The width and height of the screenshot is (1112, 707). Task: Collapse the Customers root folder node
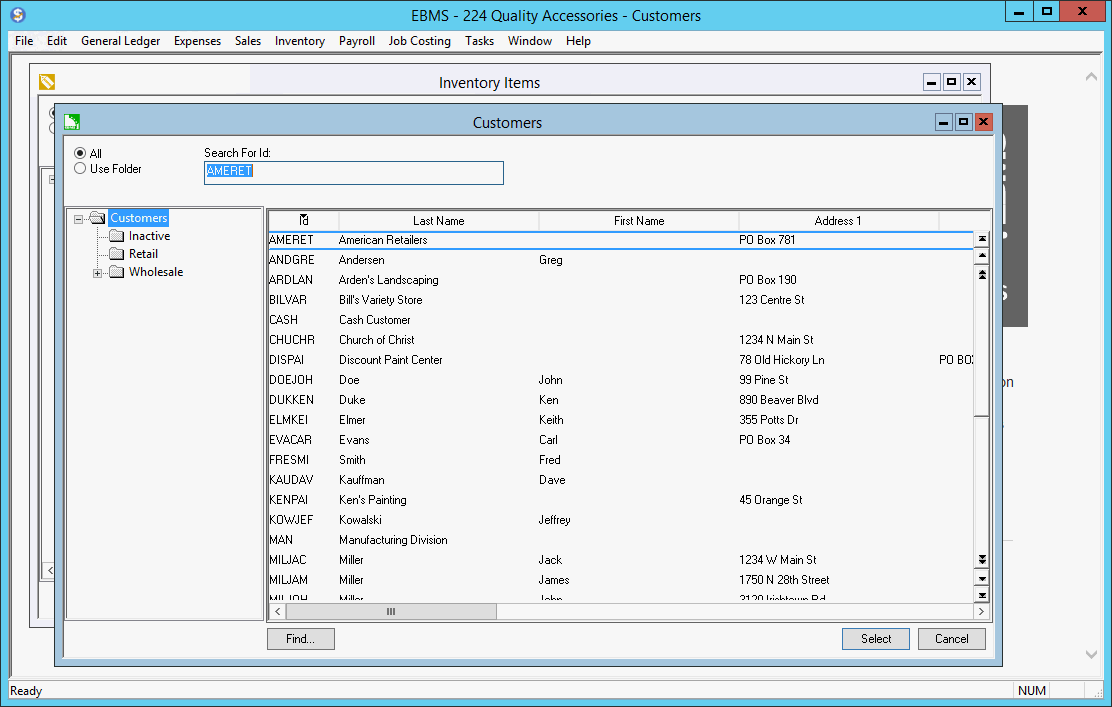pyautogui.click(x=79, y=219)
